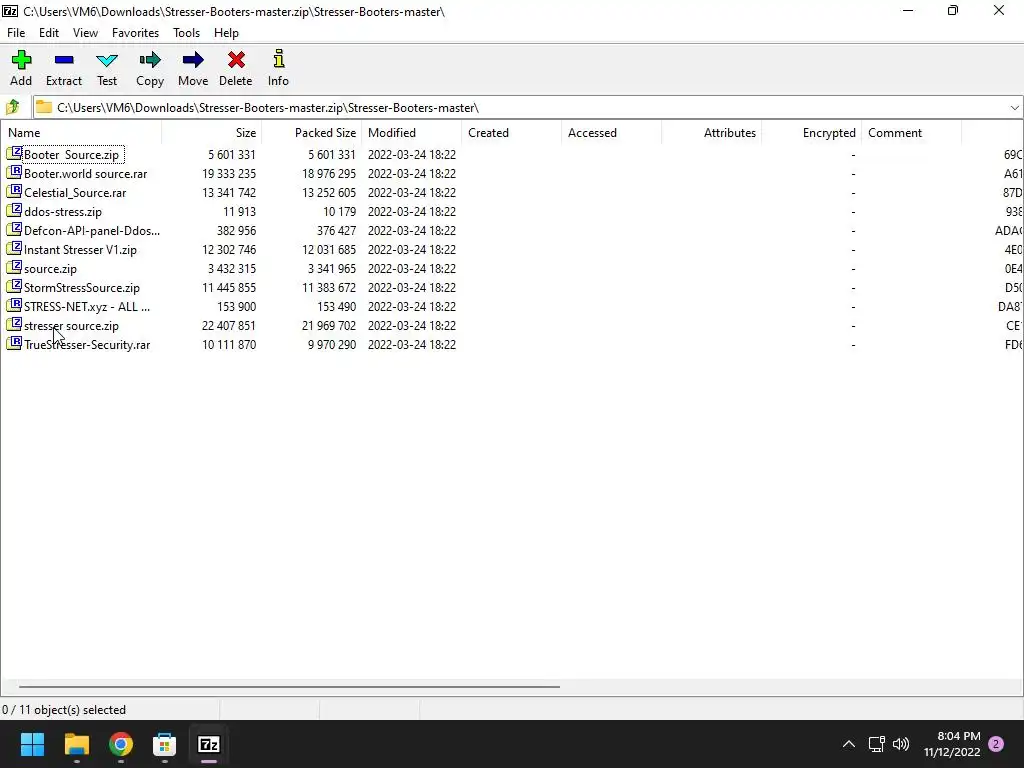Sort by Accessed column header
The image size is (1024, 768).
coord(611,133)
